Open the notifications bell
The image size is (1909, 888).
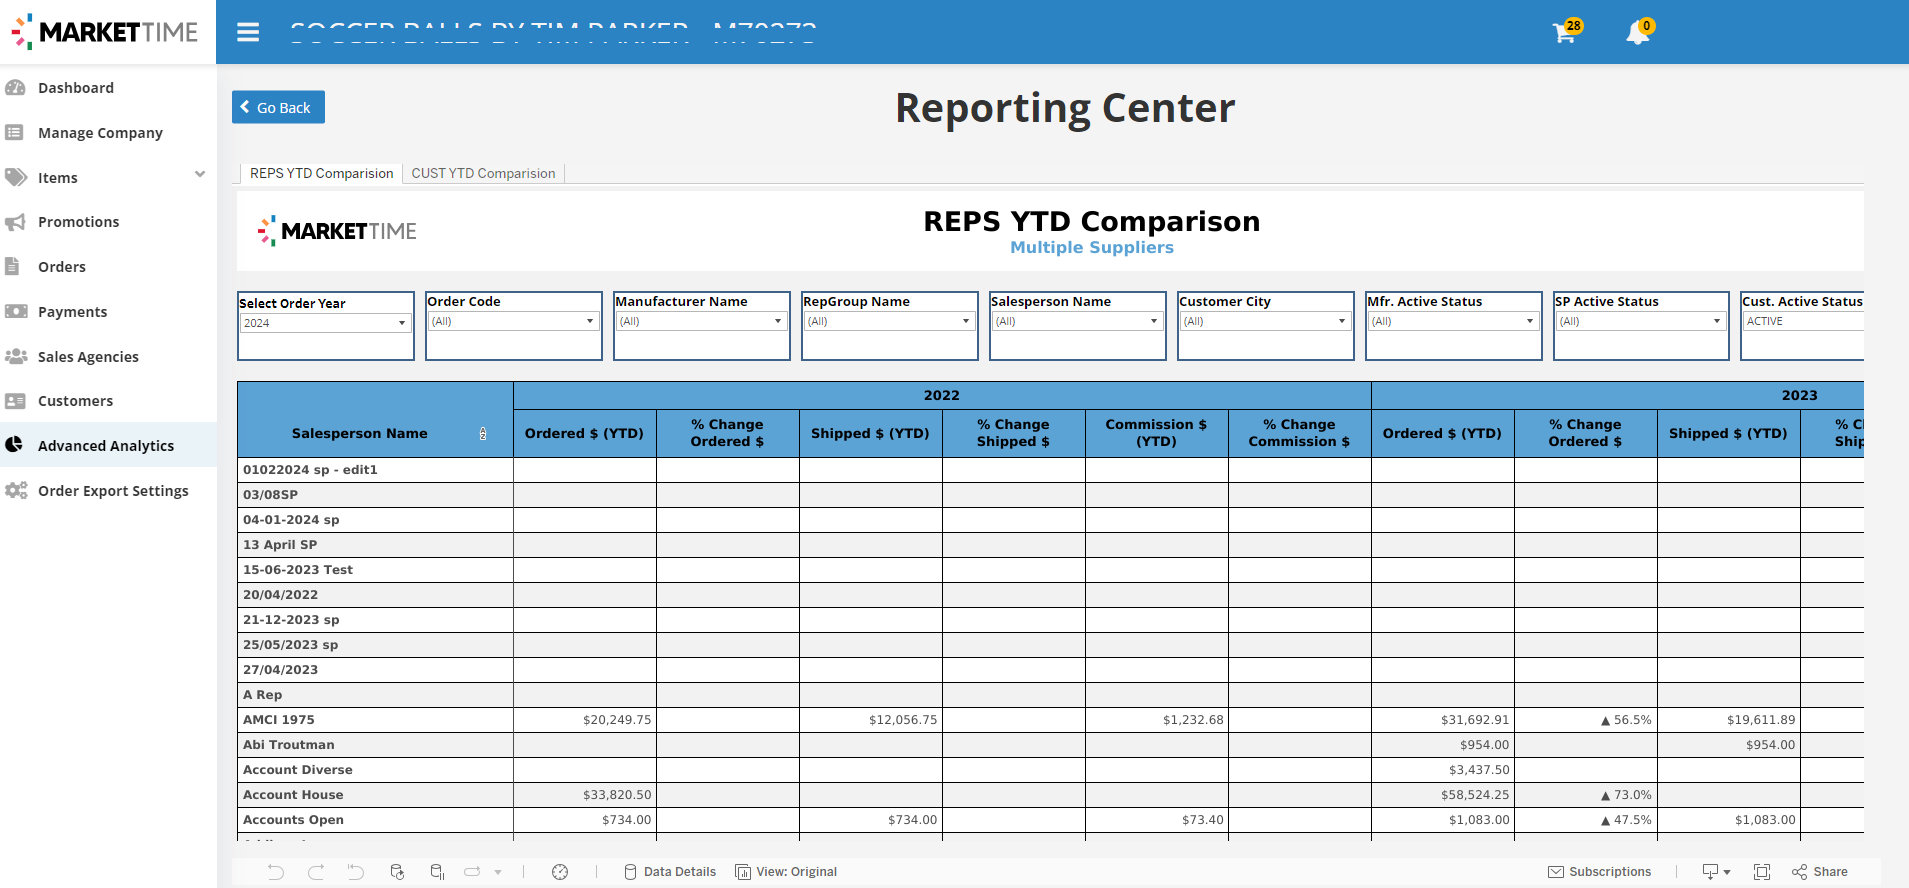1638,32
